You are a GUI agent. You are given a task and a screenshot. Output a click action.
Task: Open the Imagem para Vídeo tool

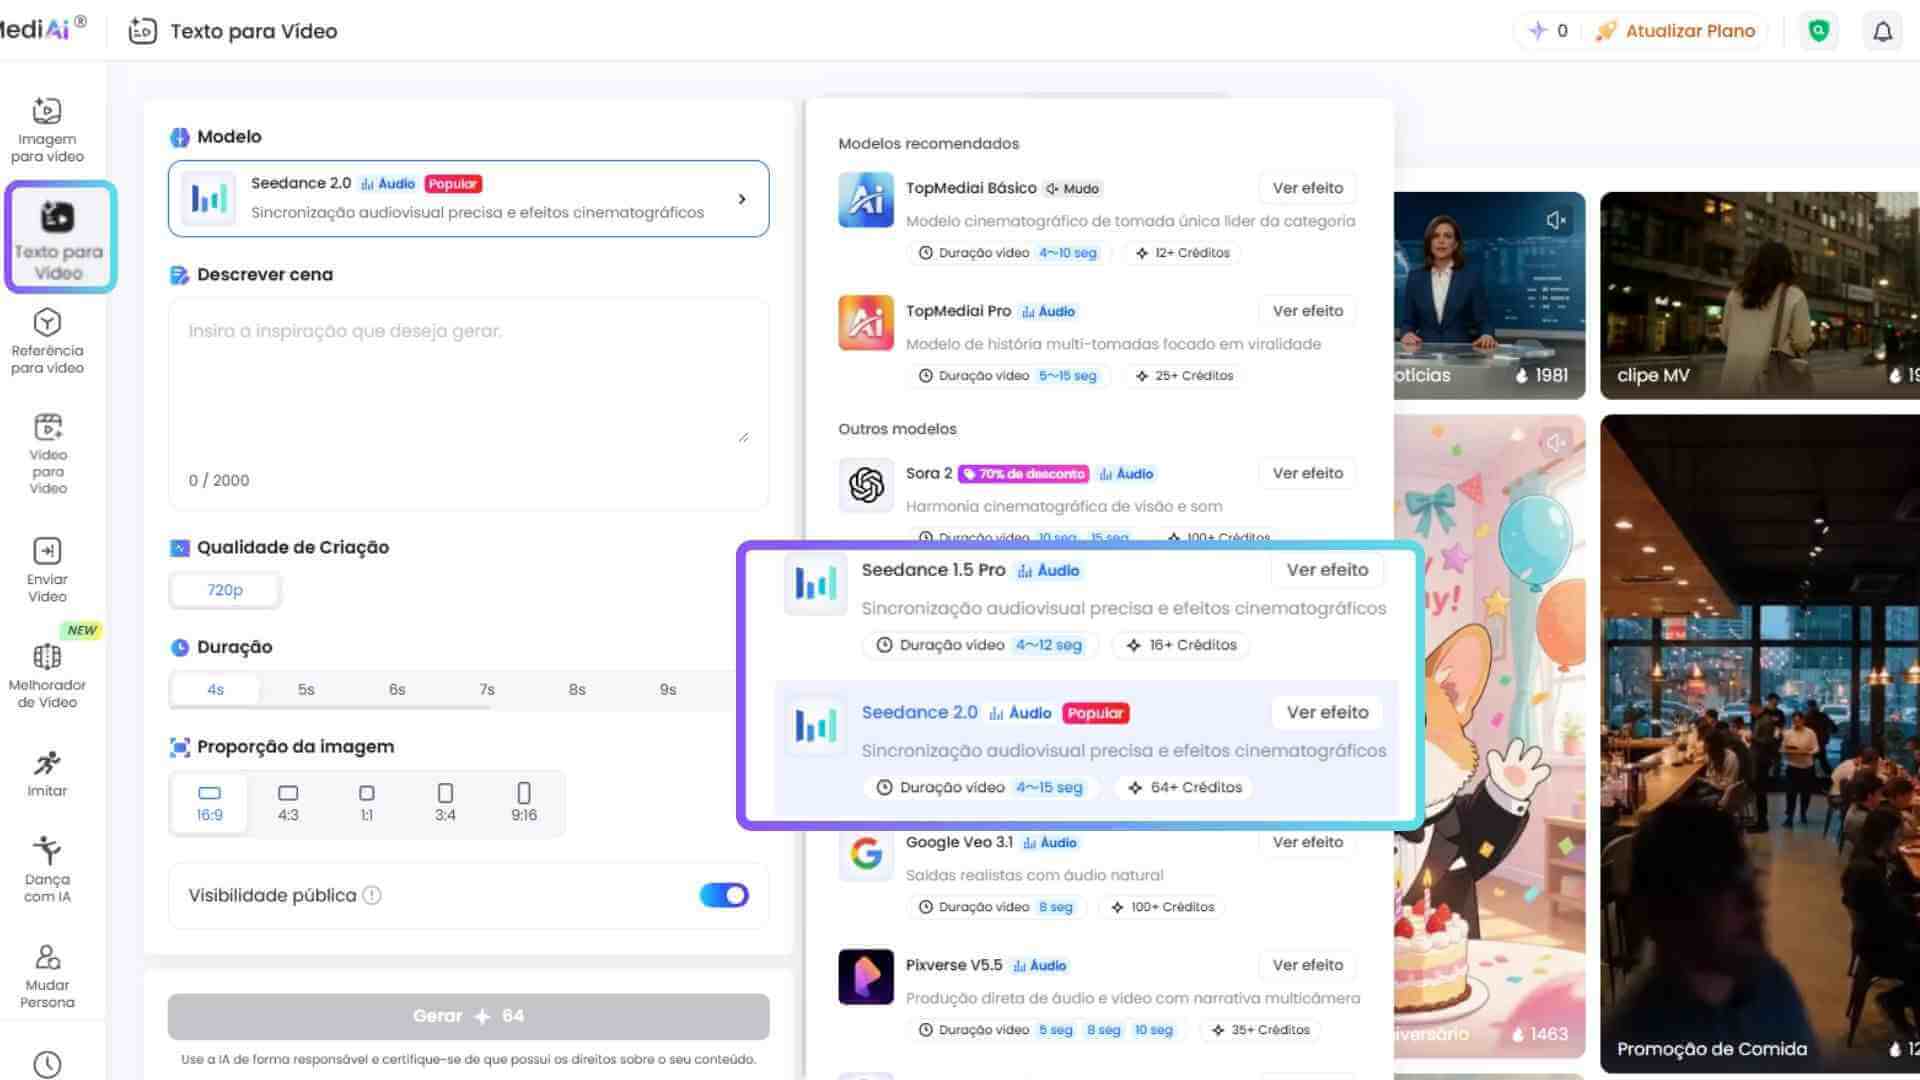(x=45, y=128)
